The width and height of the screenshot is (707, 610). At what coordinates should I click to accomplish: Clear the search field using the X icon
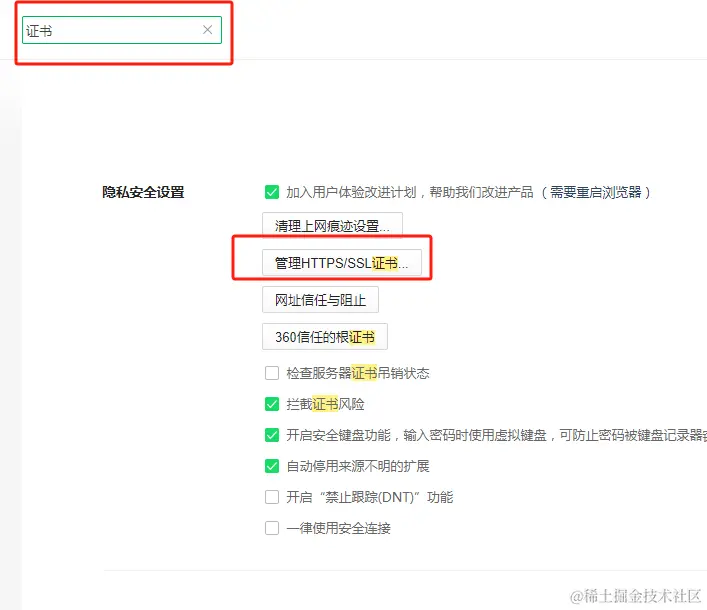tap(207, 30)
